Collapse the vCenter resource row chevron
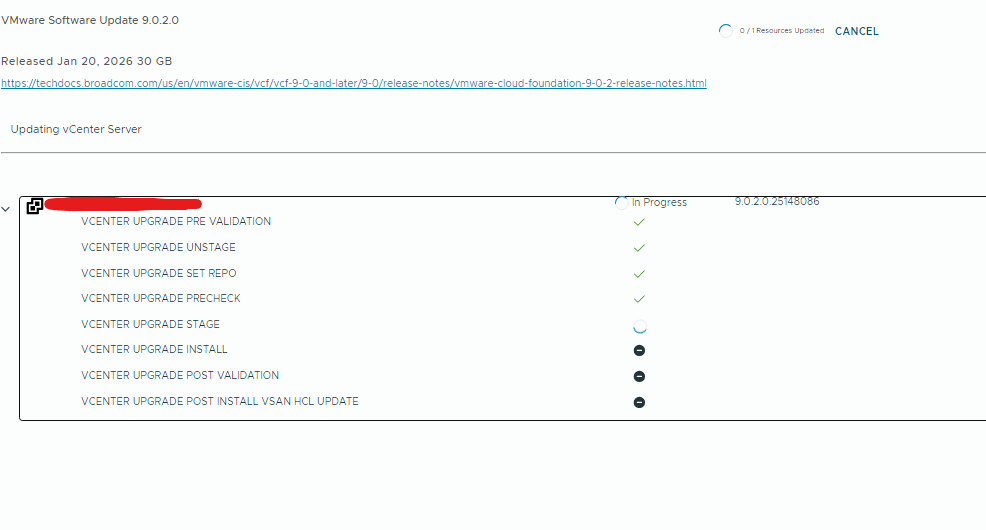 6,209
